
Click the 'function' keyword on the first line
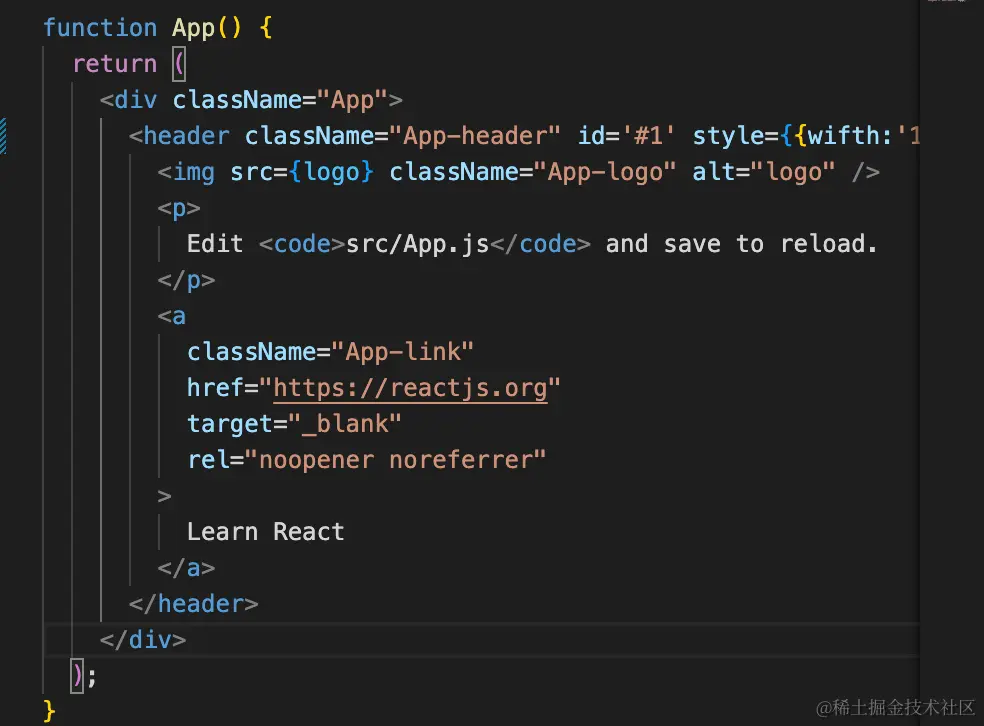click(100, 28)
